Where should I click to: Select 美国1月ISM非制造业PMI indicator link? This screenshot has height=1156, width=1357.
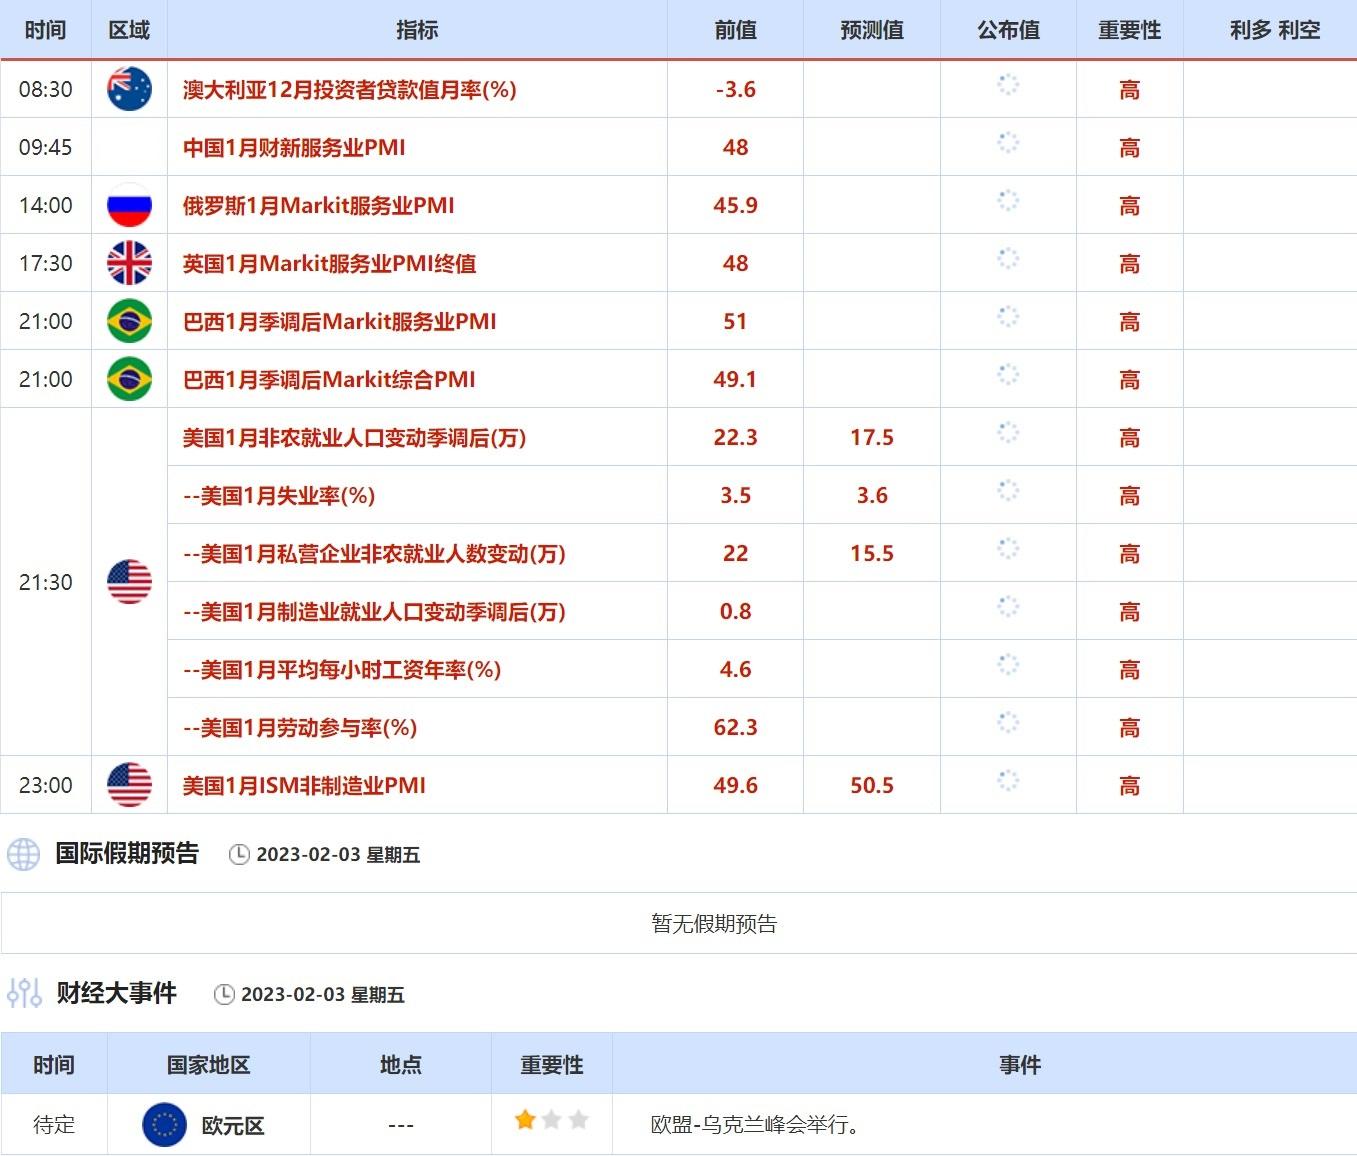pyautogui.click(x=304, y=786)
